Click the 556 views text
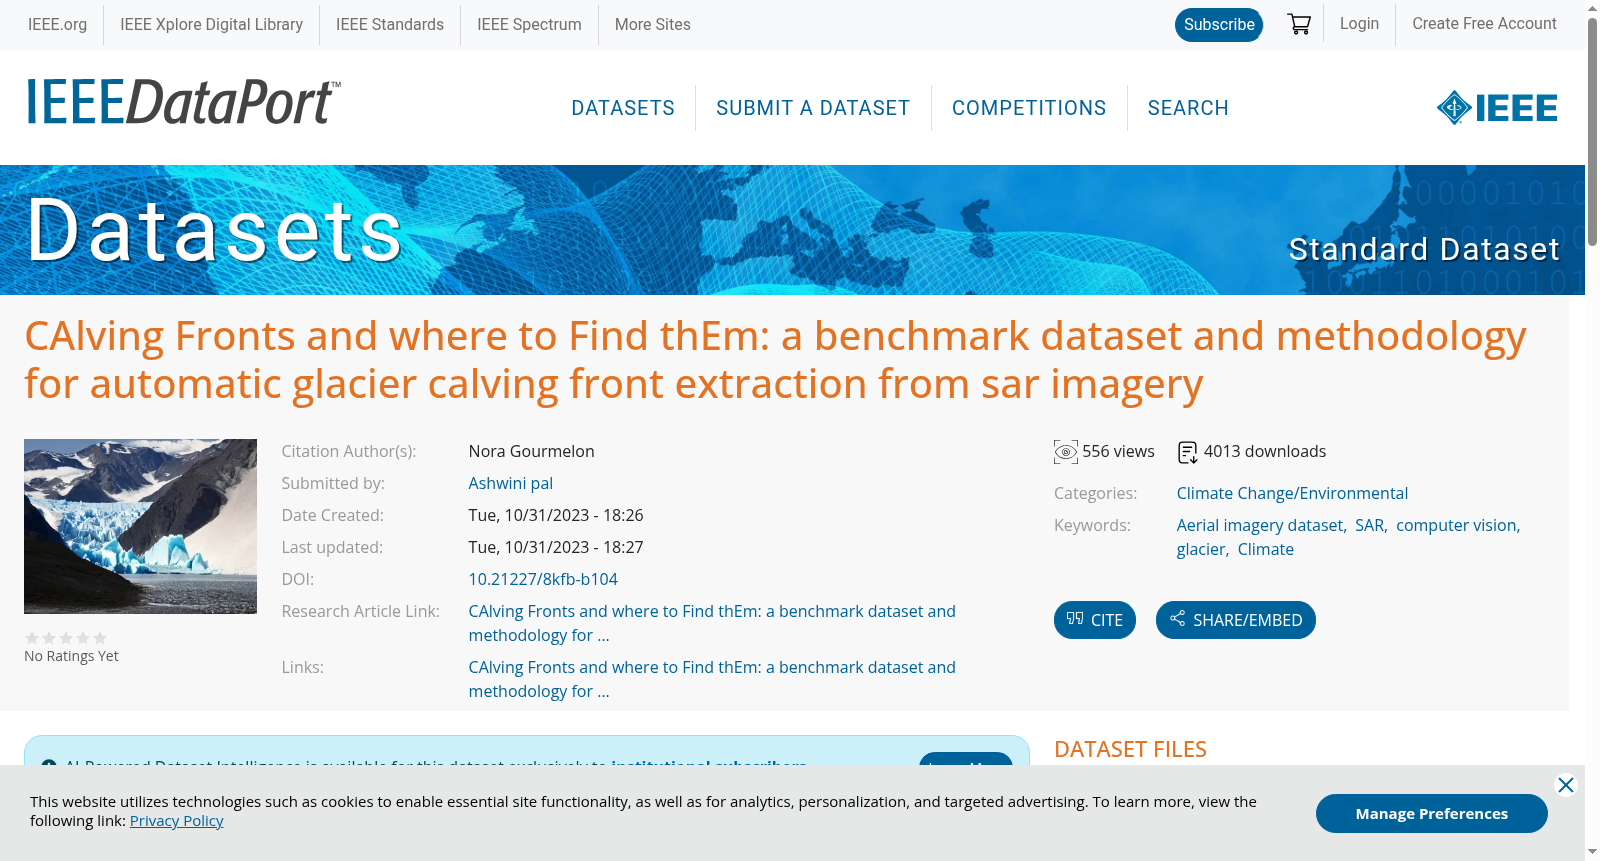Viewport: 1600px width, 861px height. tap(1118, 451)
